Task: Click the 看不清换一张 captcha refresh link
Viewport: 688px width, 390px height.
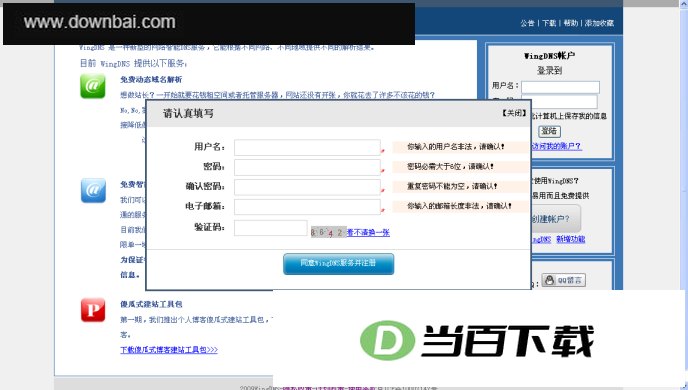Action: 368,233
